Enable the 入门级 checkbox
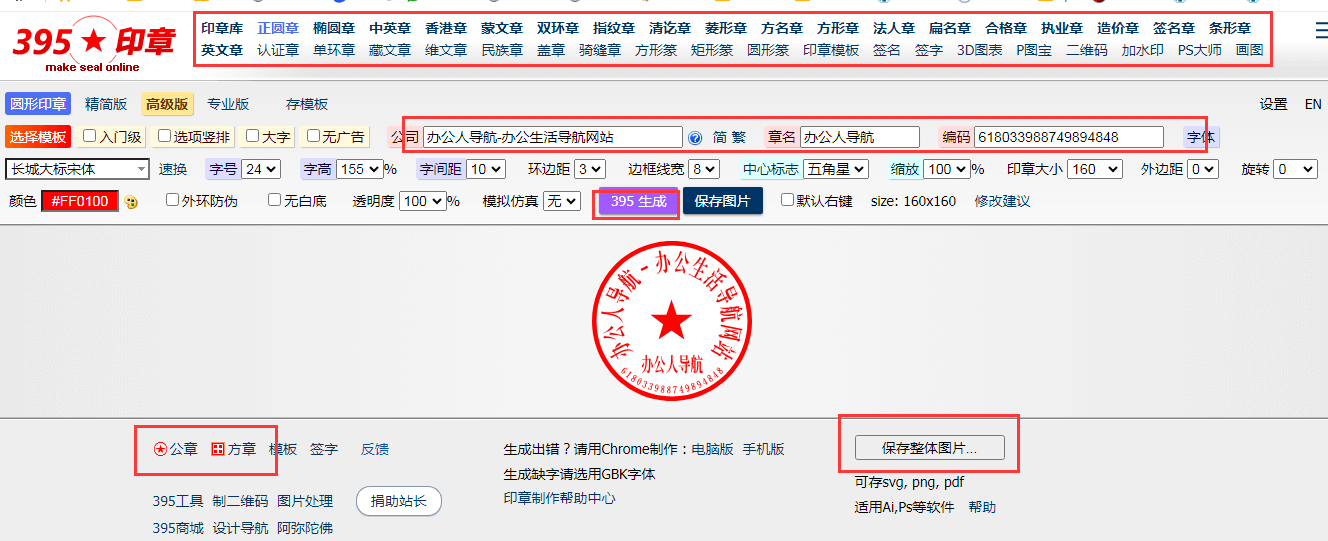Viewport: 1328px width, 541px height. tap(90, 136)
